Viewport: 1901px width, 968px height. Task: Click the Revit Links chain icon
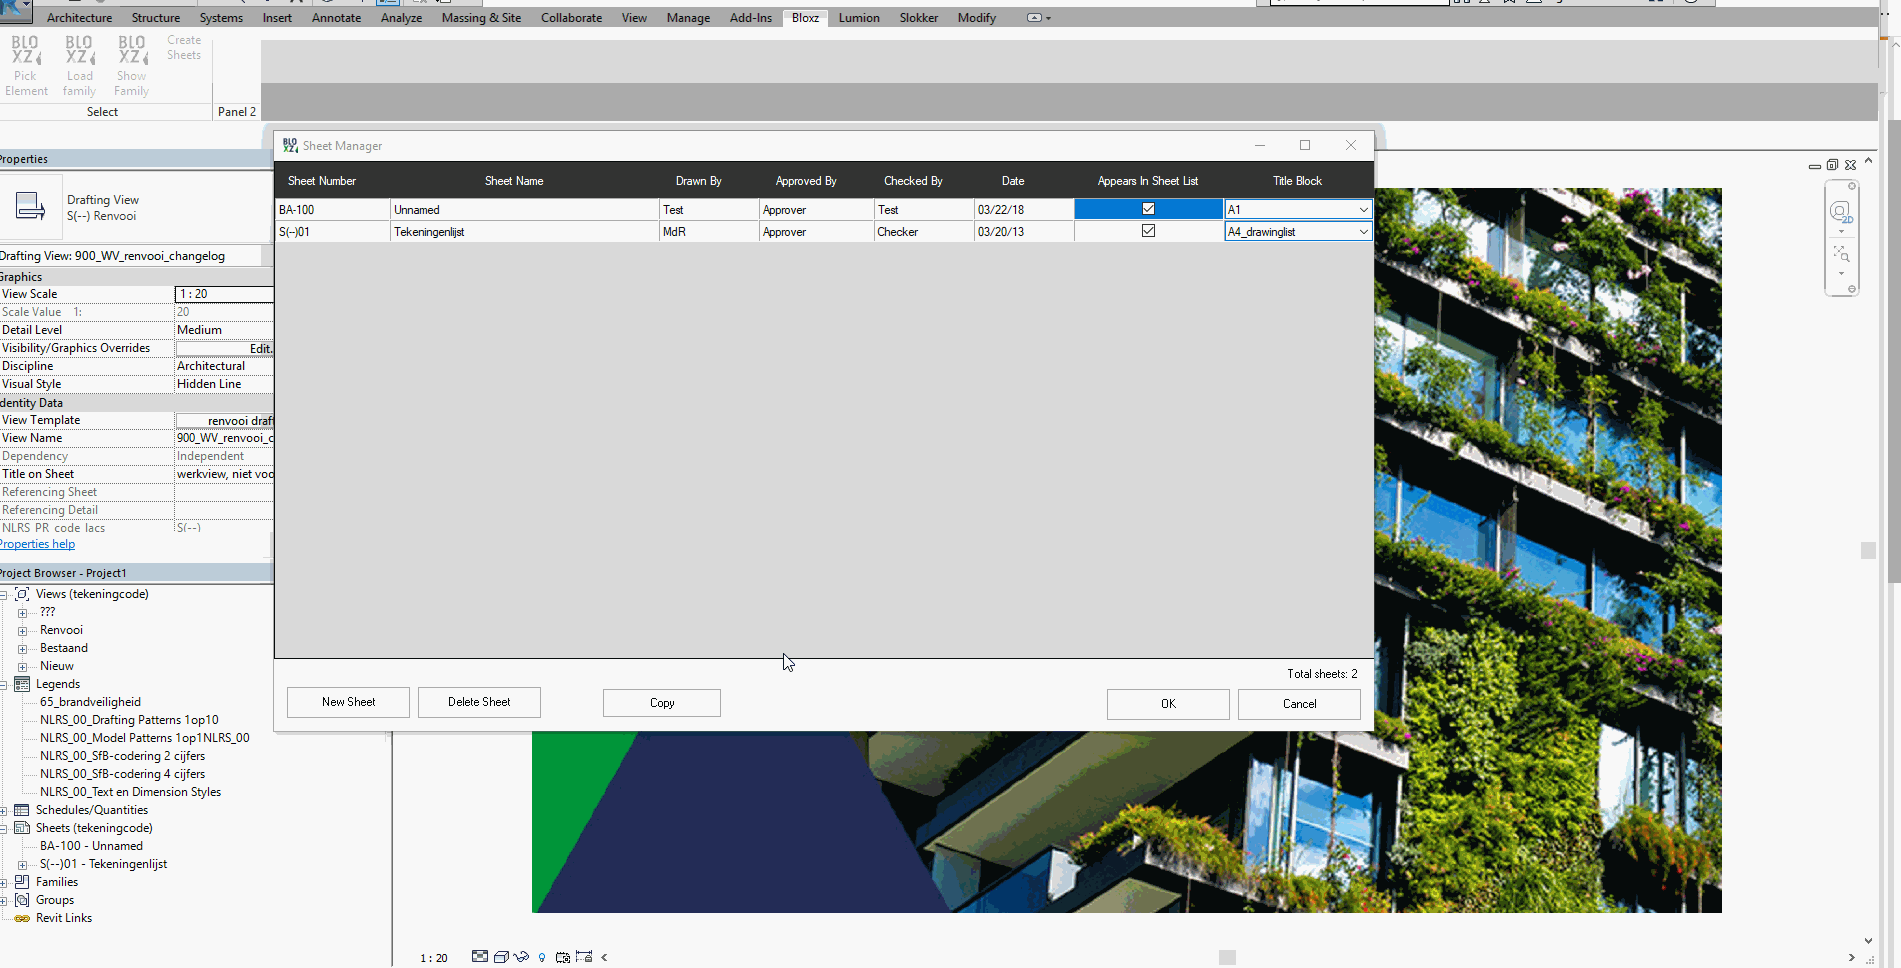(22, 918)
